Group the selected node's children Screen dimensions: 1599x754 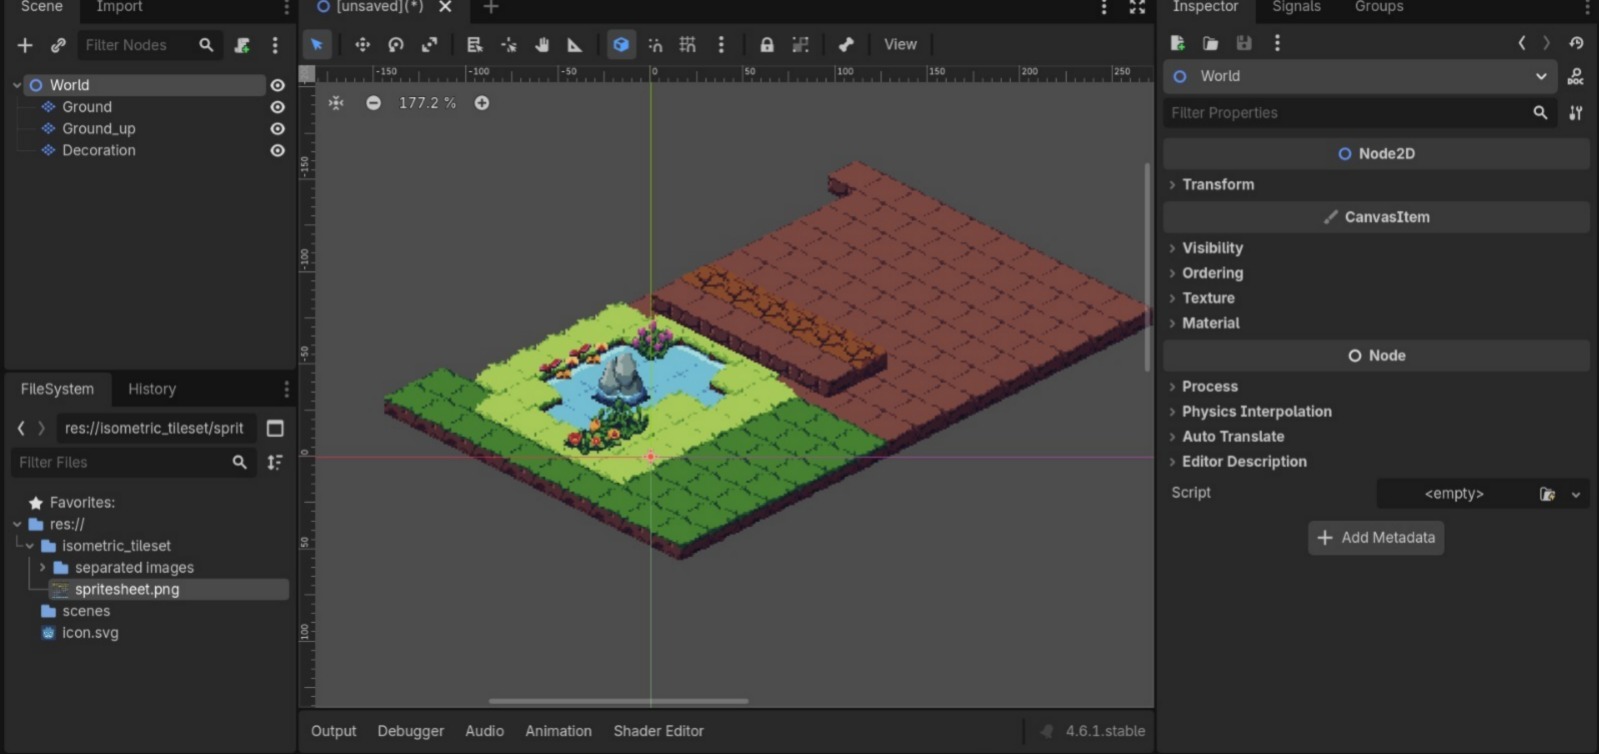(800, 44)
